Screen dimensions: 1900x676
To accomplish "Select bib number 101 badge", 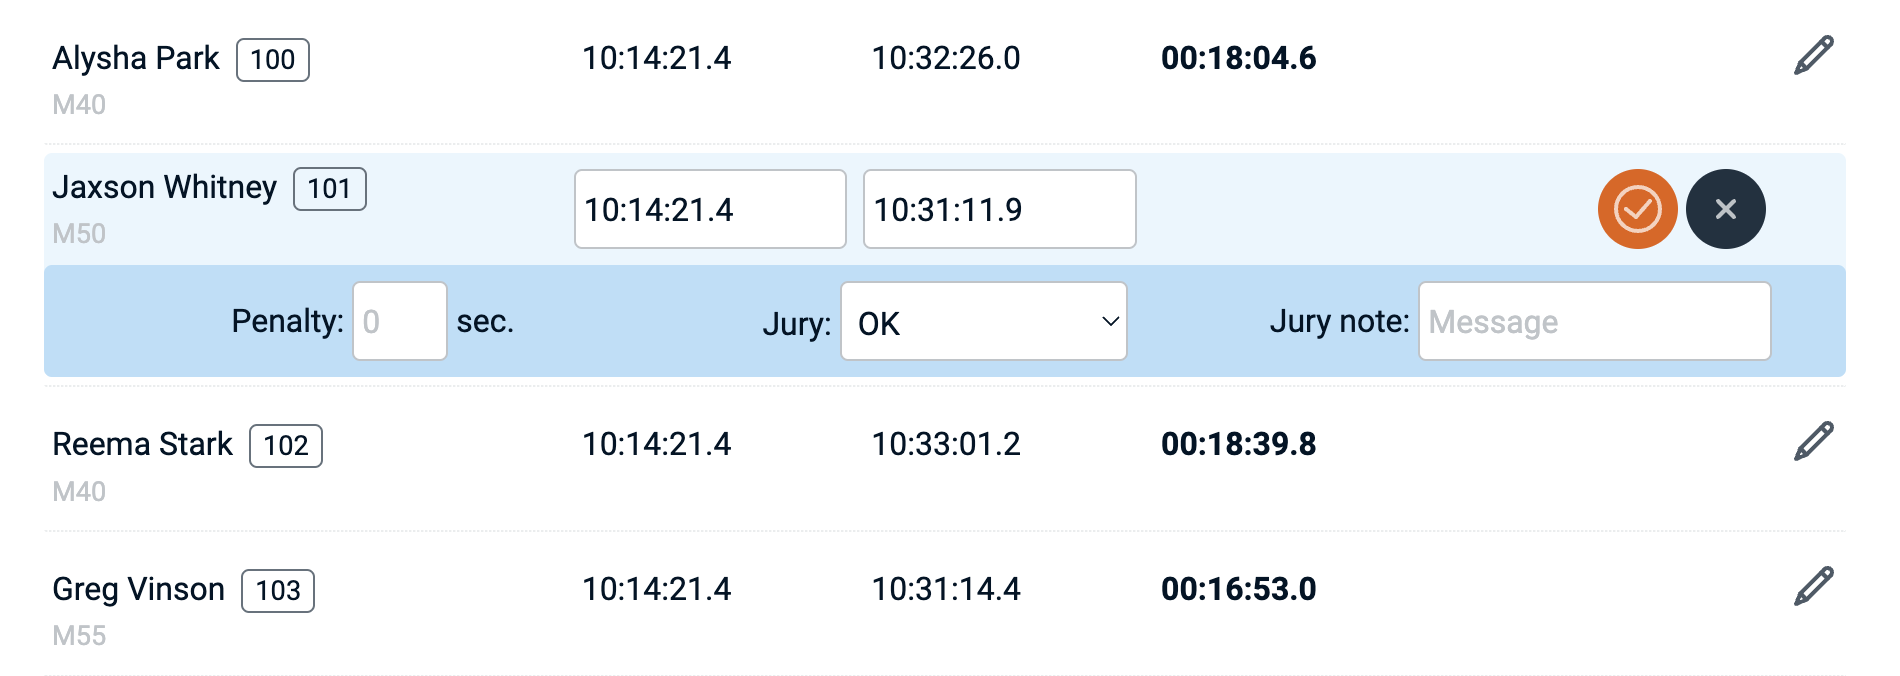I will tap(329, 189).
